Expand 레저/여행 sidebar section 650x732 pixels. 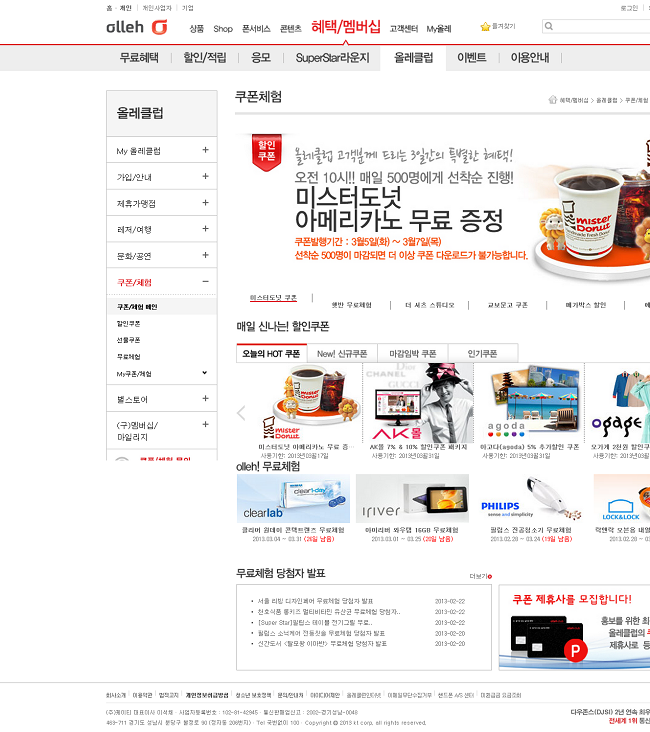[205, 228]
